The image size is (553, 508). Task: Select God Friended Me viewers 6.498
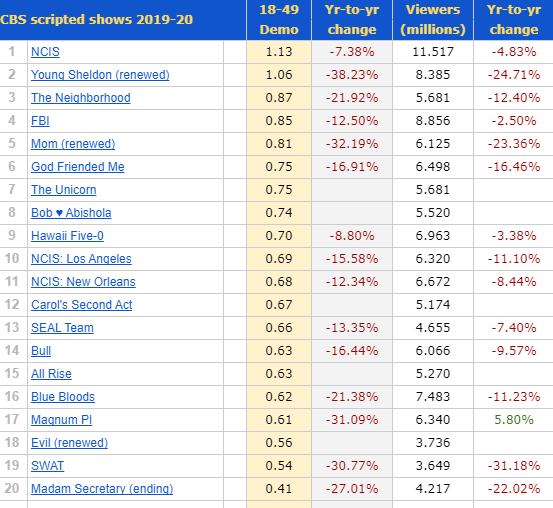[433, 167]
